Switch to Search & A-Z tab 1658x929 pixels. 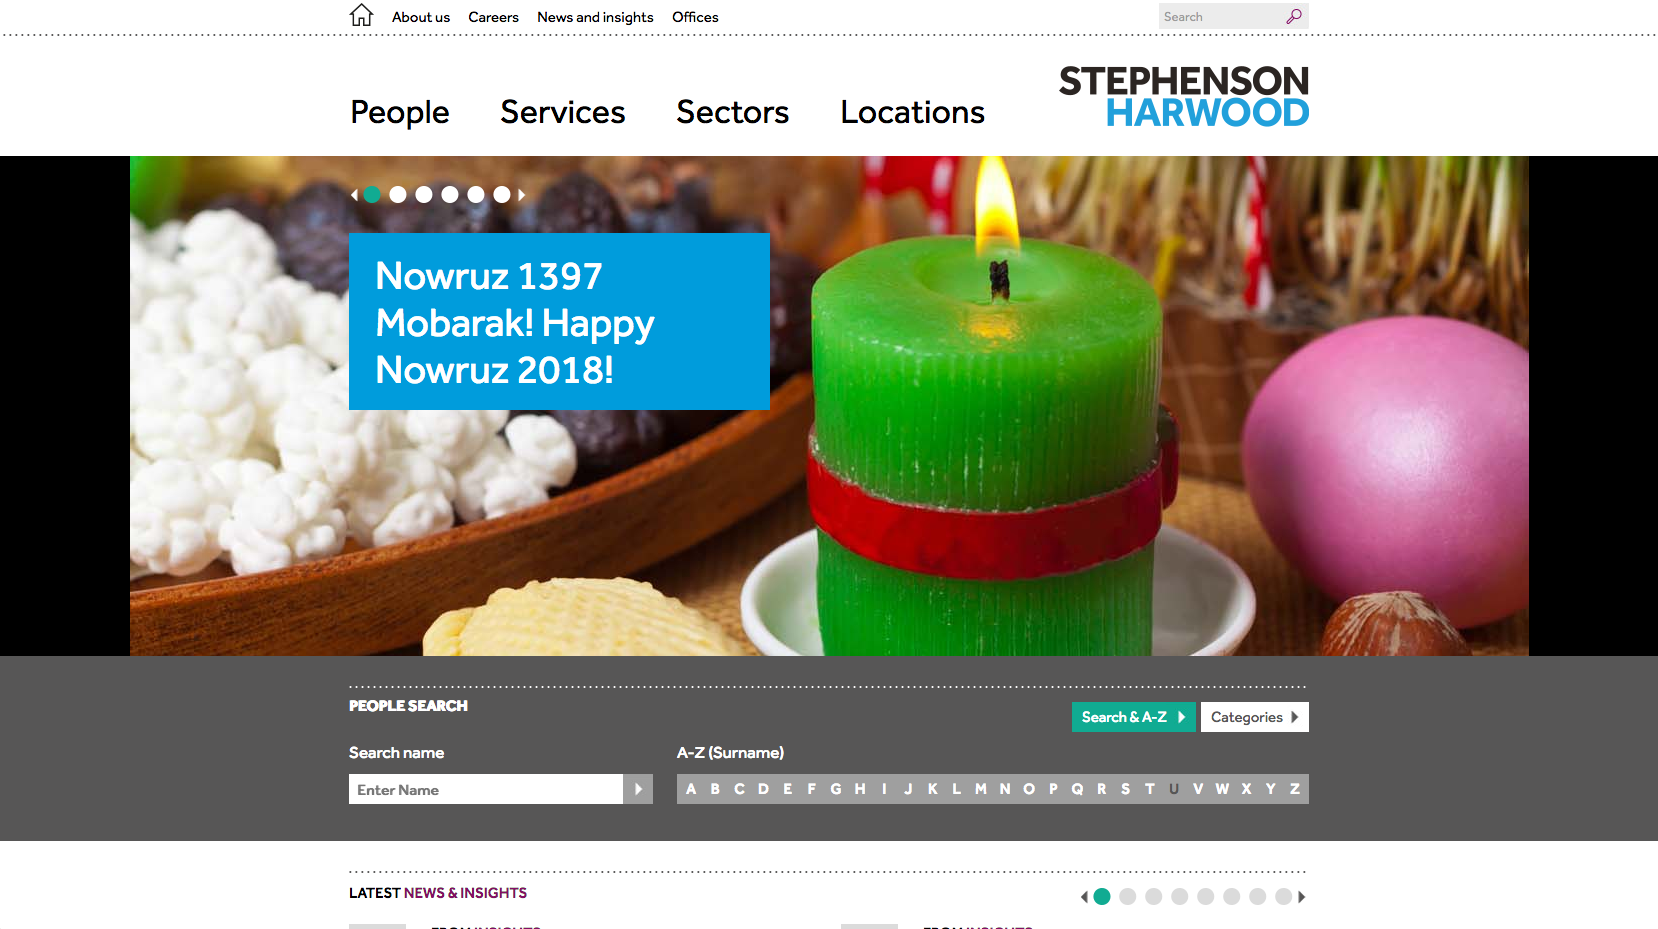pyautogui.click(x=1134, y=717)
